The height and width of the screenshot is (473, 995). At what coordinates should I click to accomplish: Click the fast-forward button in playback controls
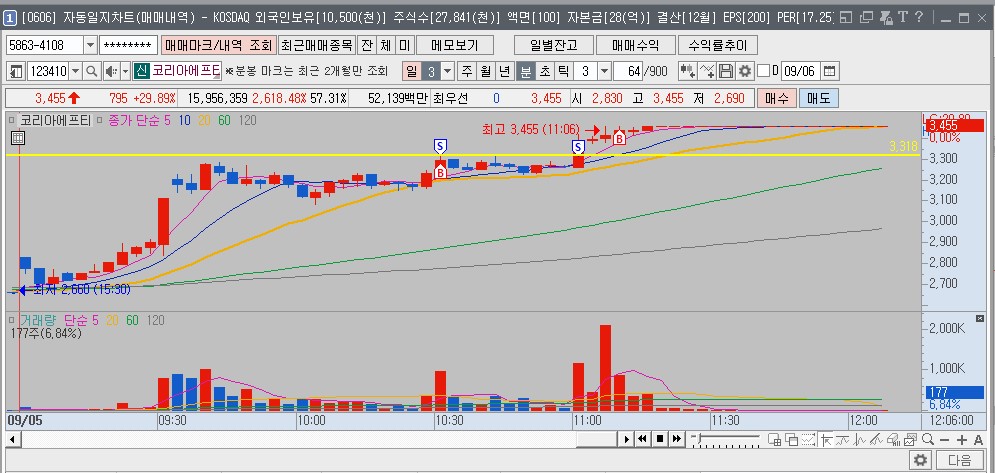coord(676,439)
